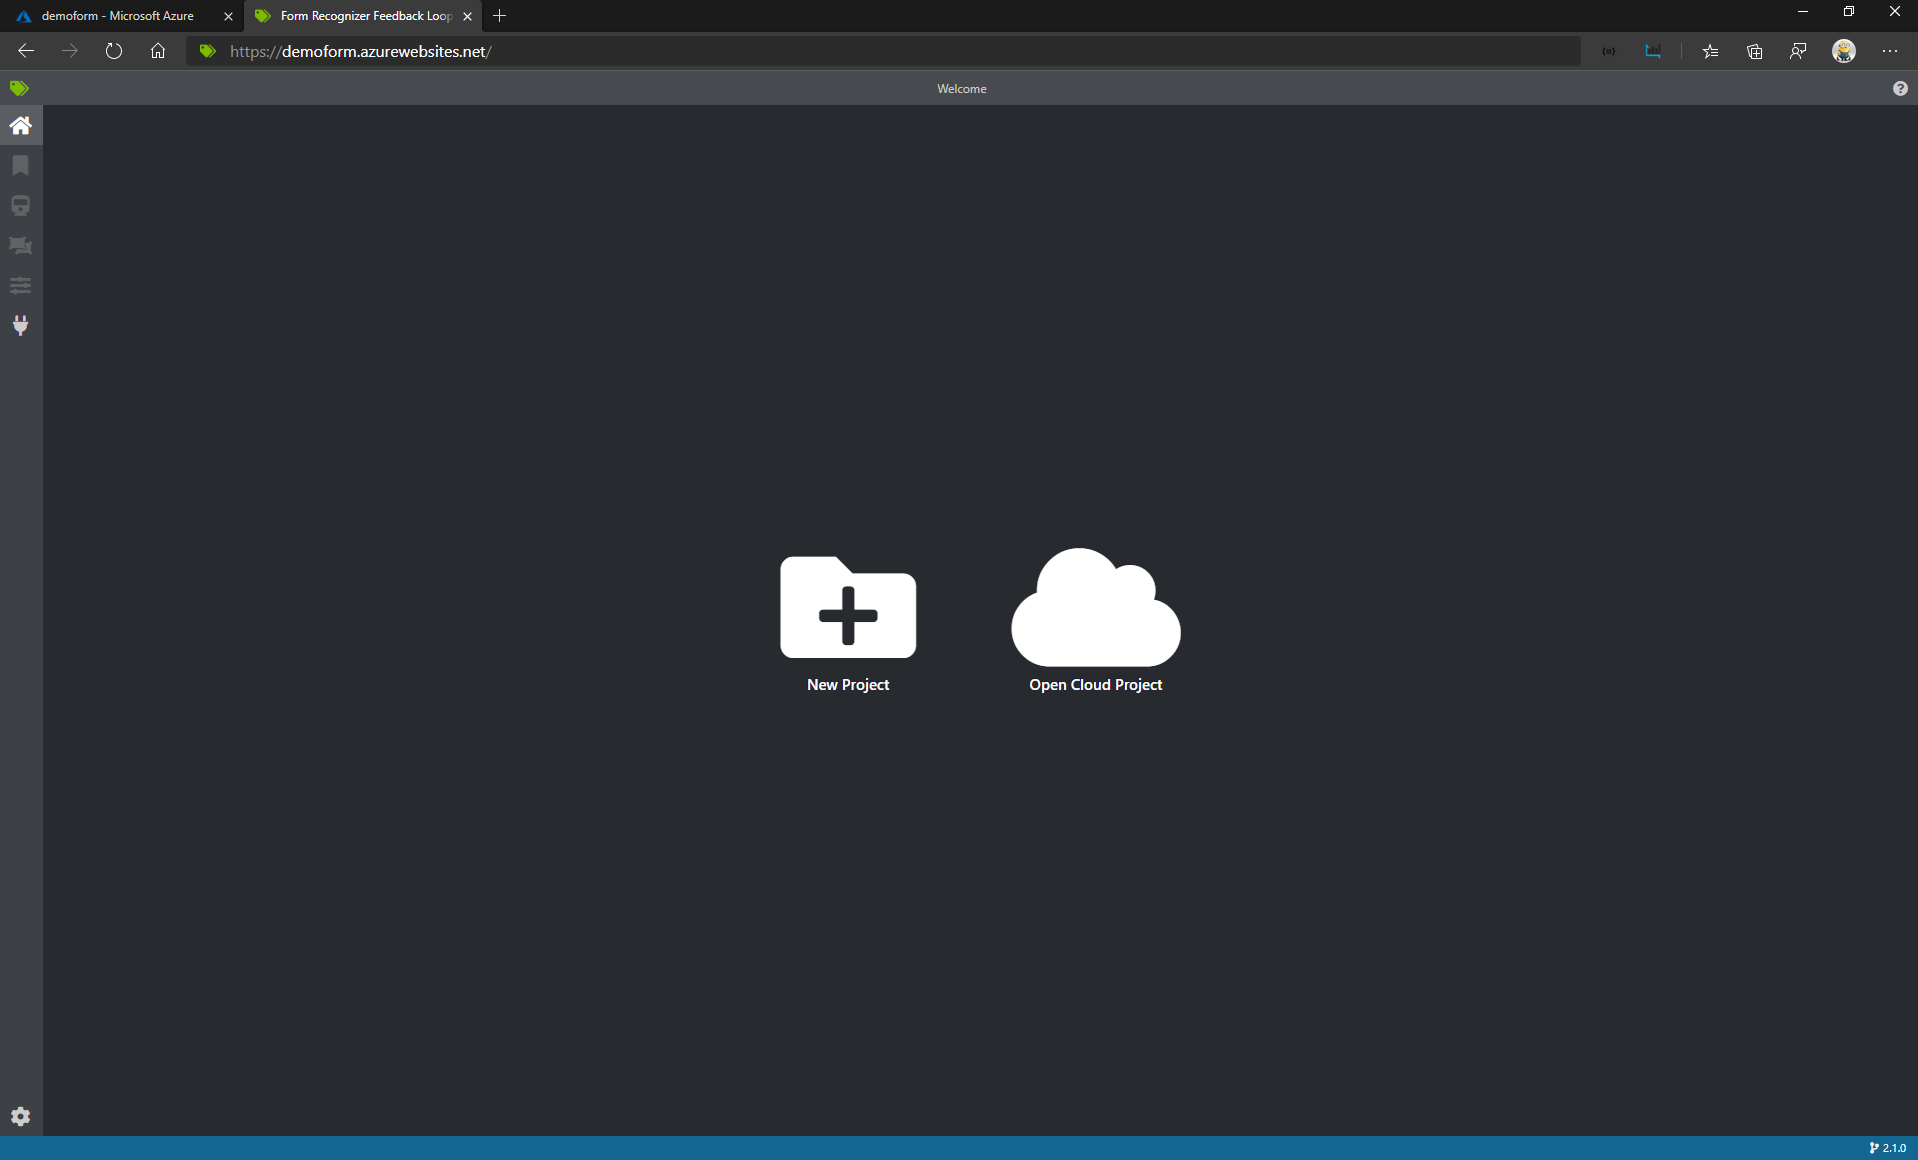This screenshot has height=1160, width=1918.
Task: Open Application Settings gear icon
Action: [20, 1116]
